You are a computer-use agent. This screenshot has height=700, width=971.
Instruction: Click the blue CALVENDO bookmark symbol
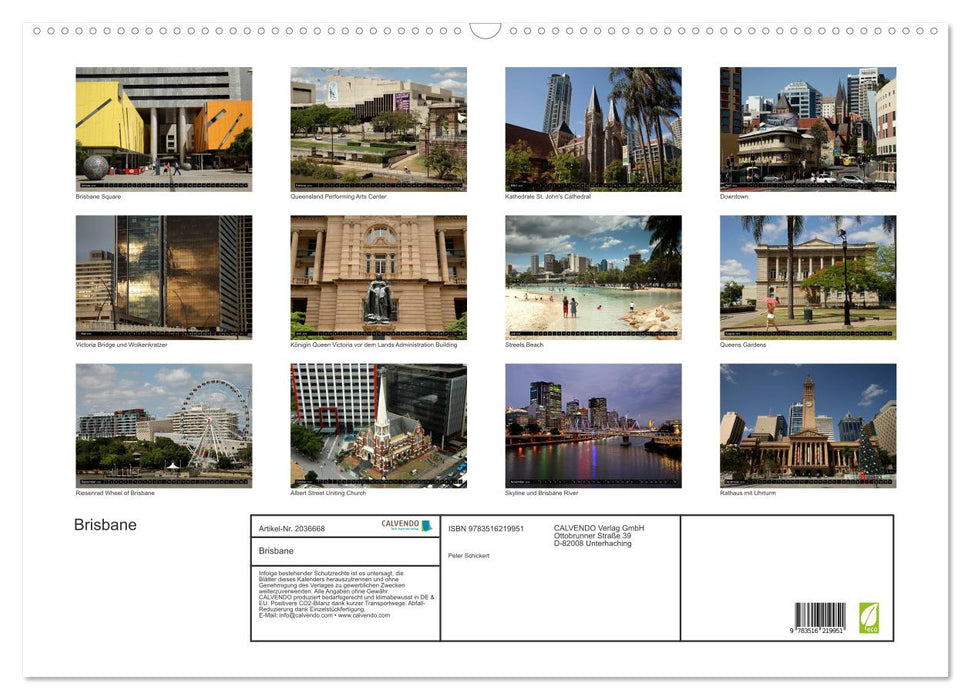coord(424,524)
